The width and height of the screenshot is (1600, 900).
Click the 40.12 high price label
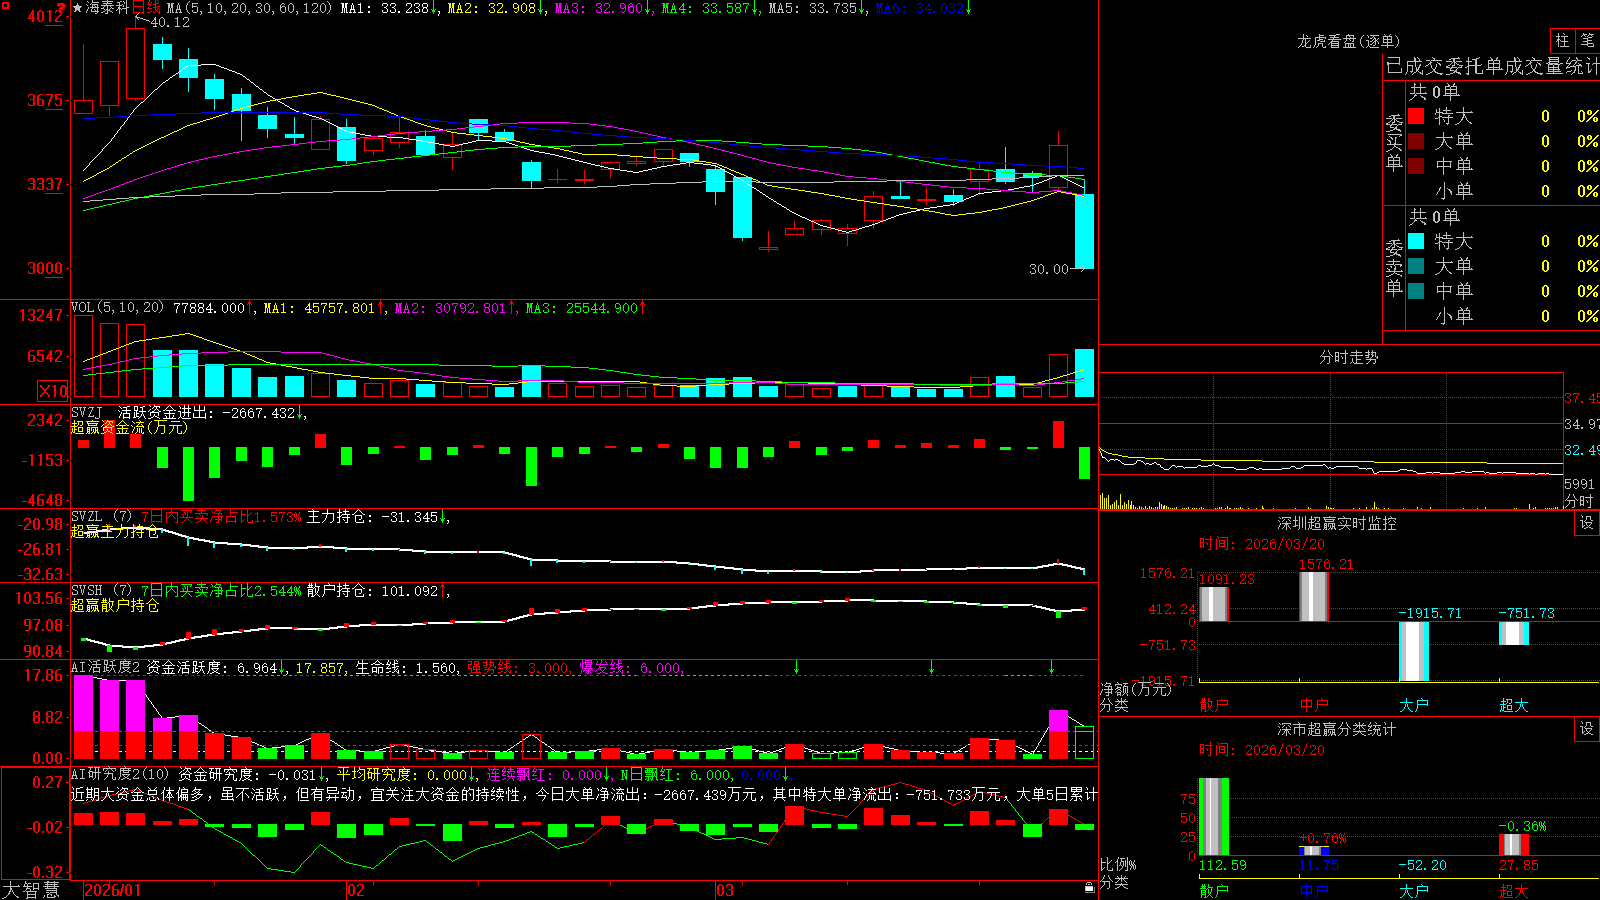click(170, 22)
